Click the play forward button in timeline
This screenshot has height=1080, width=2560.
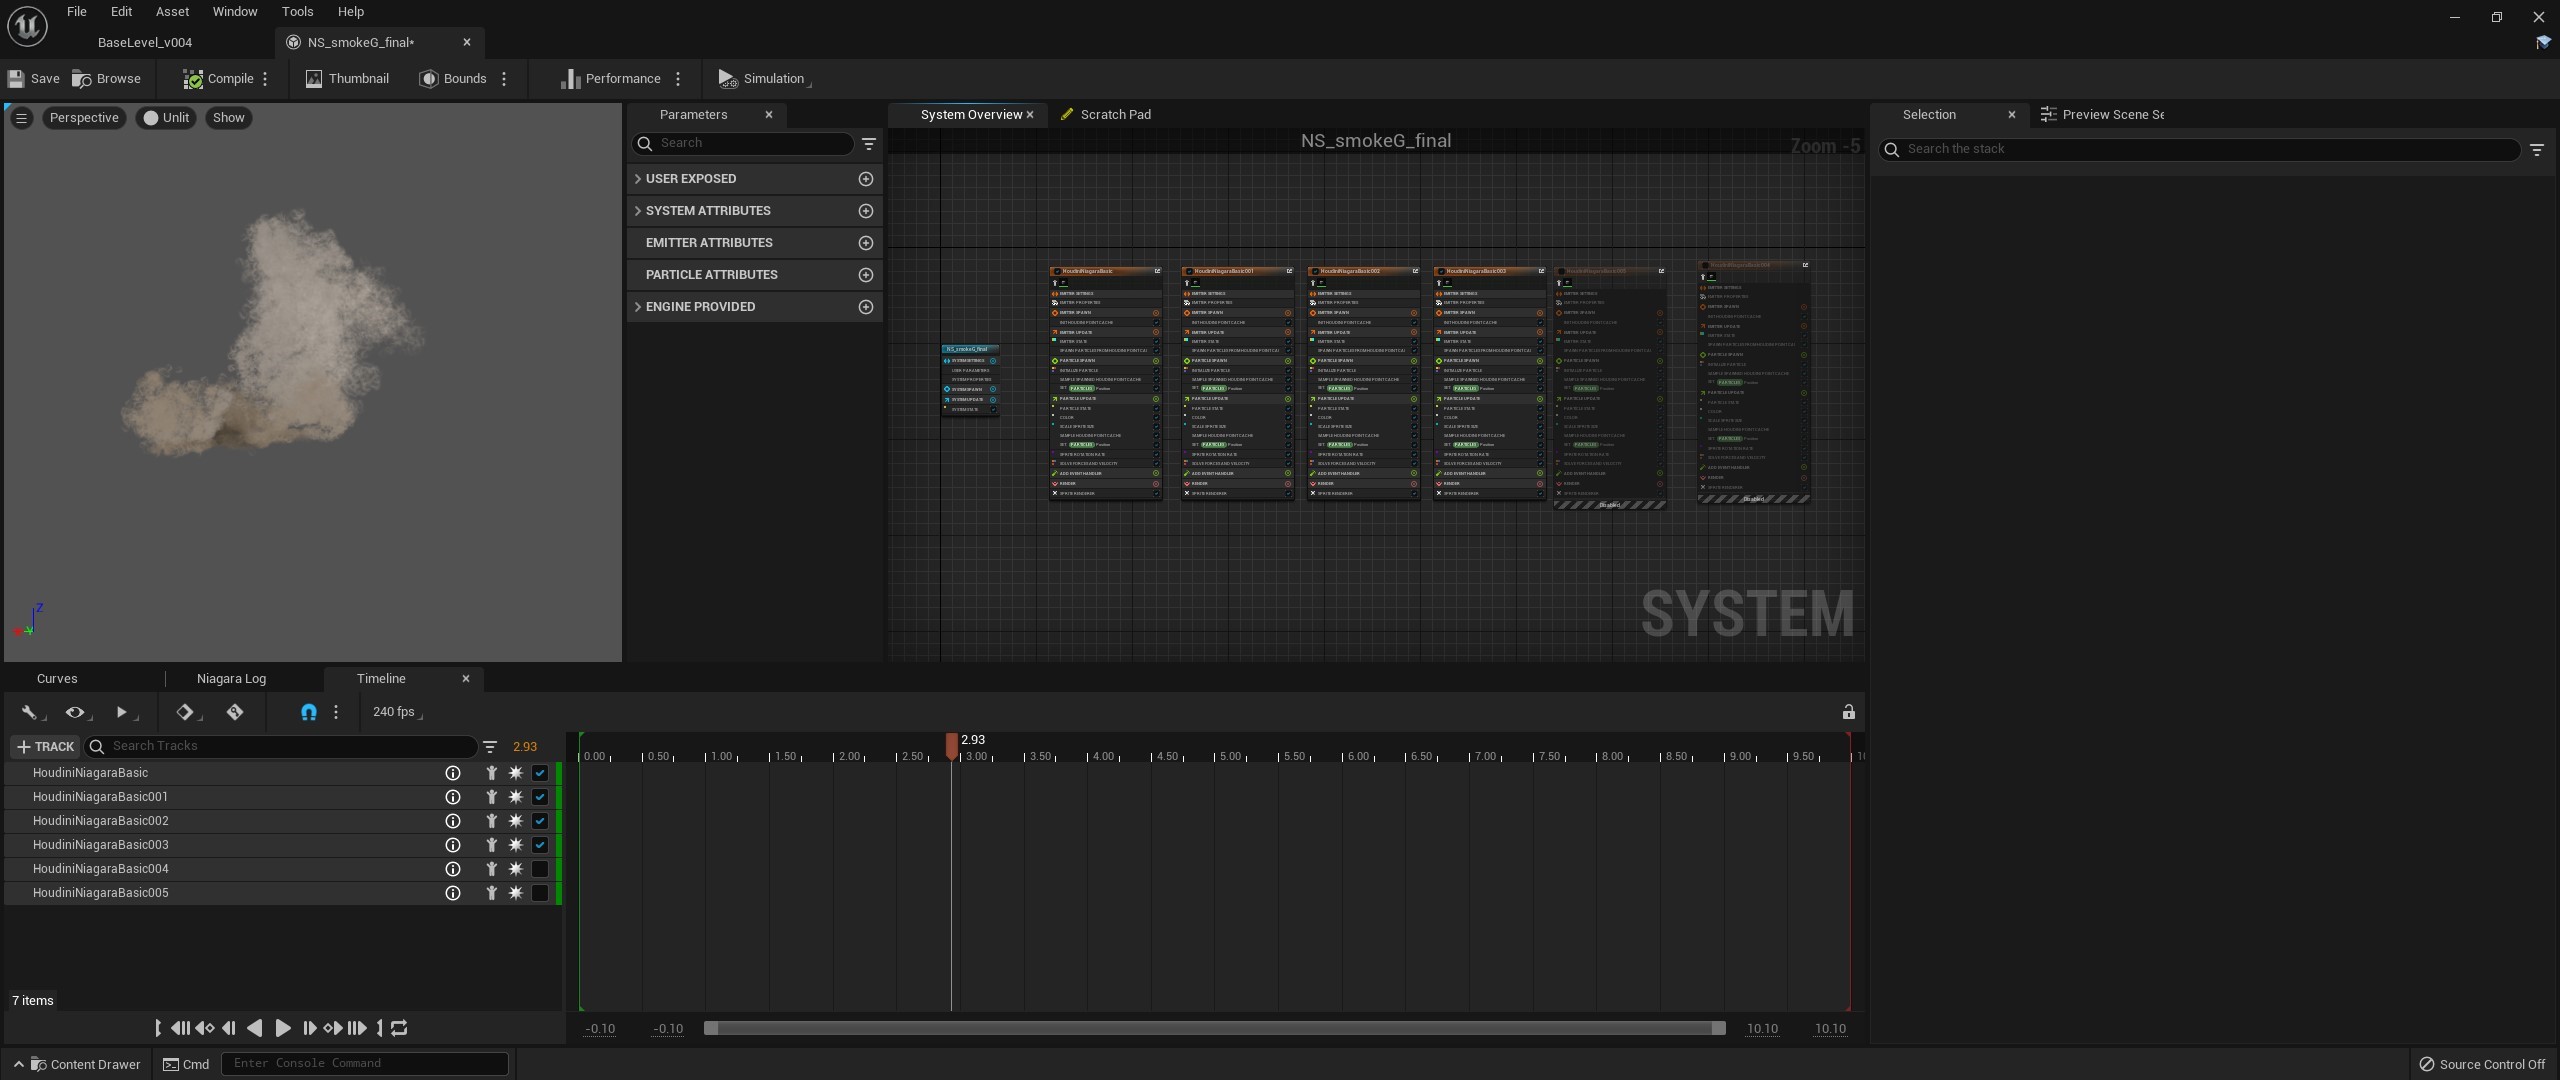282,1028
